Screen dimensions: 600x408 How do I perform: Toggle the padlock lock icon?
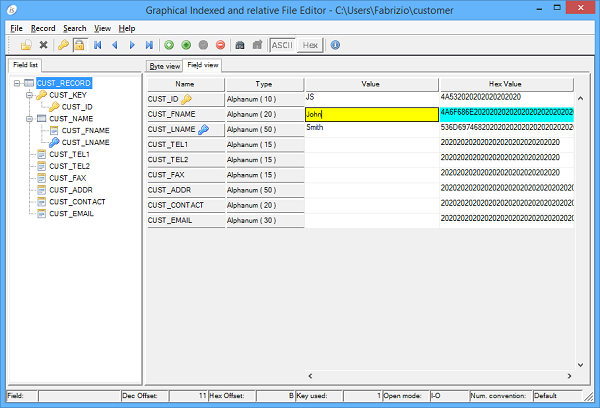(78, 45)
